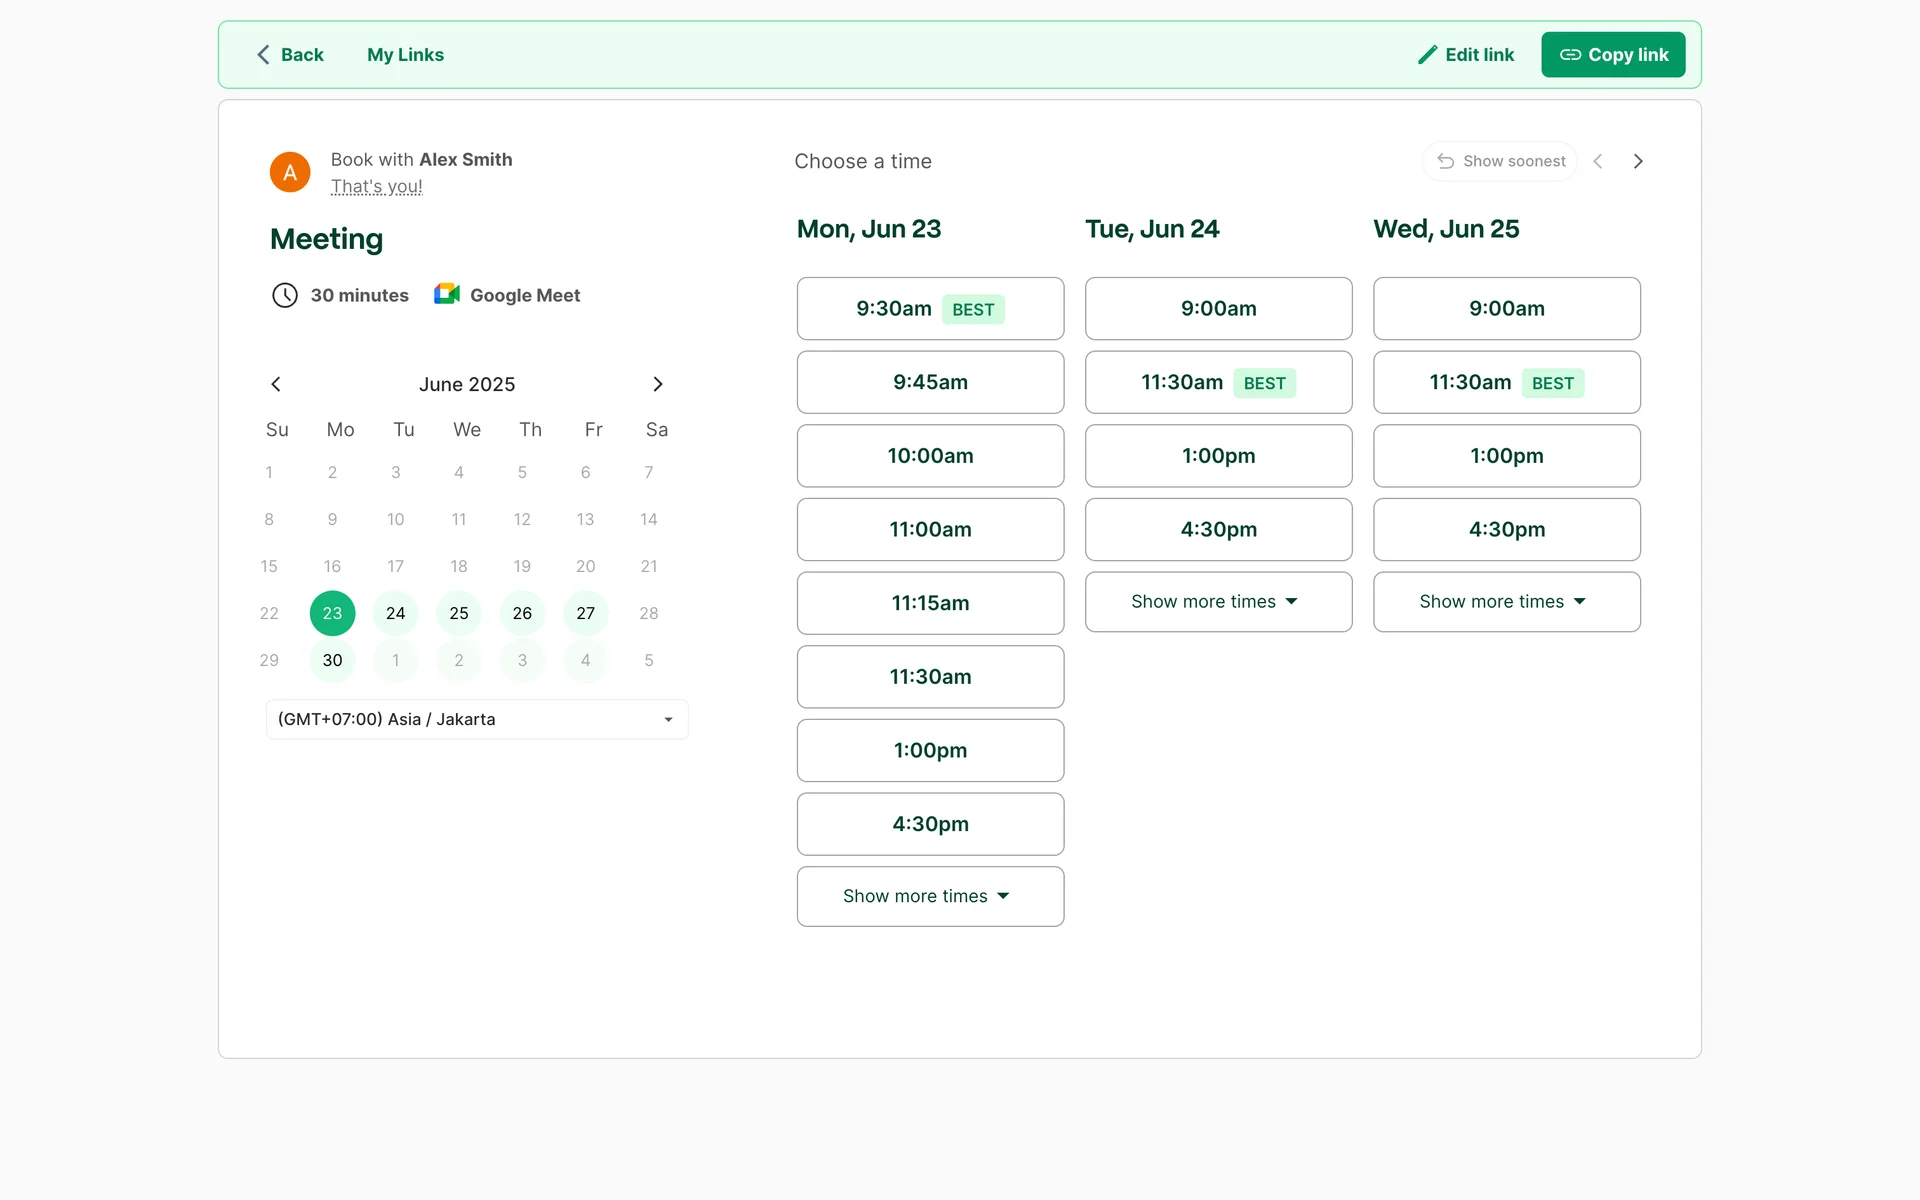1920x1200 pixels.
Task: Choose the 11:30am BEST slot on Wed, Jun 25
Action: tap(1505, 382)
